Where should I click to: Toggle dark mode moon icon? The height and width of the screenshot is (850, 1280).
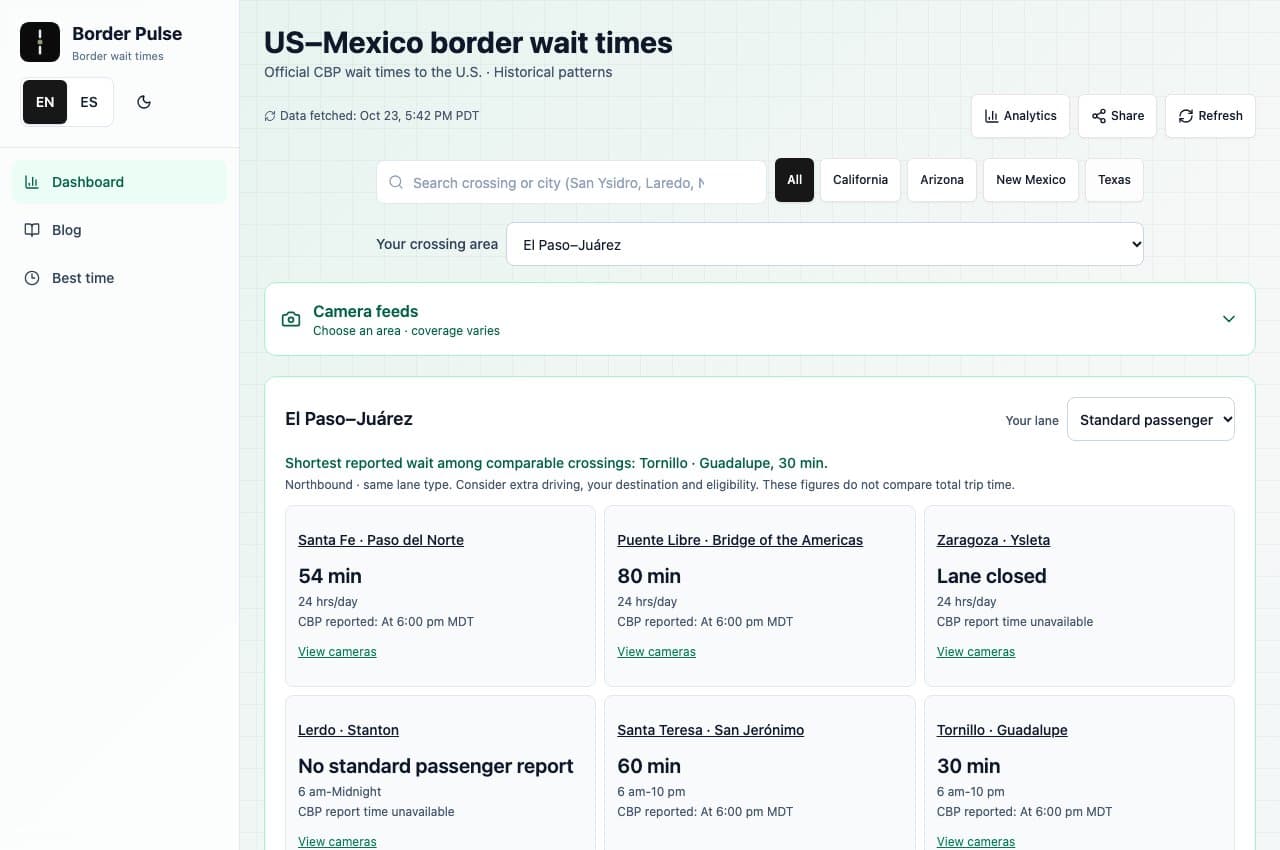coord(144,102)
